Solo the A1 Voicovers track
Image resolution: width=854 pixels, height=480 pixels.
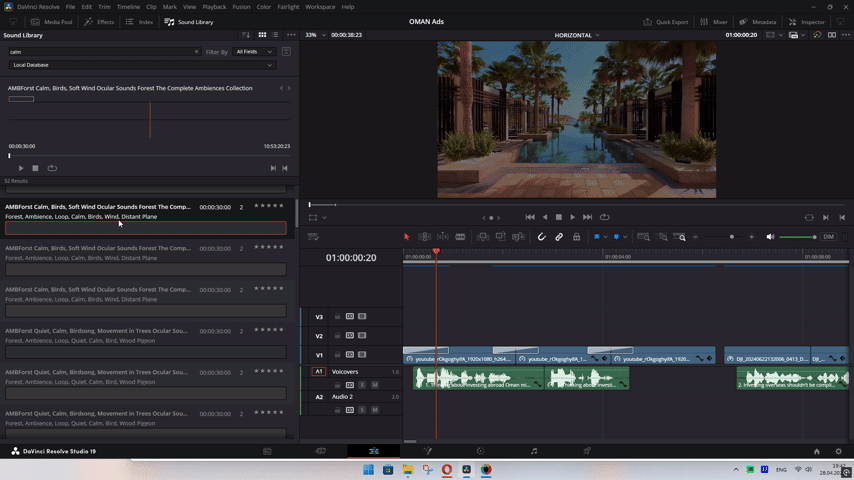pos(362,385)
